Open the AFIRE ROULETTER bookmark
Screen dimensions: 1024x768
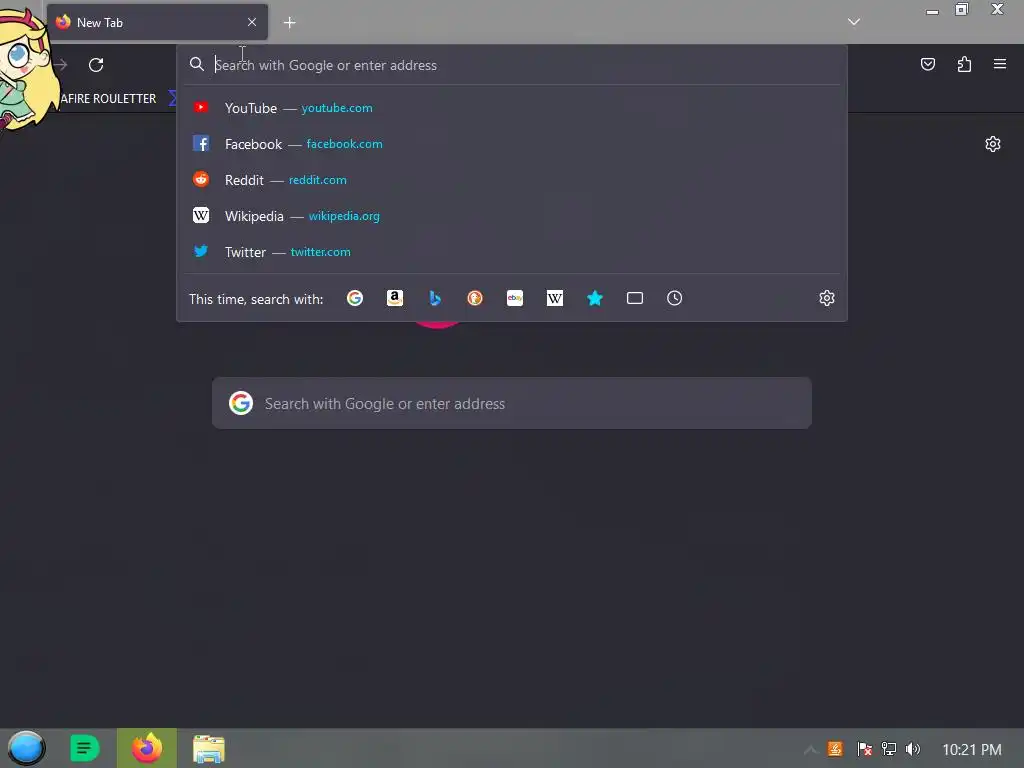coord(108,99)
